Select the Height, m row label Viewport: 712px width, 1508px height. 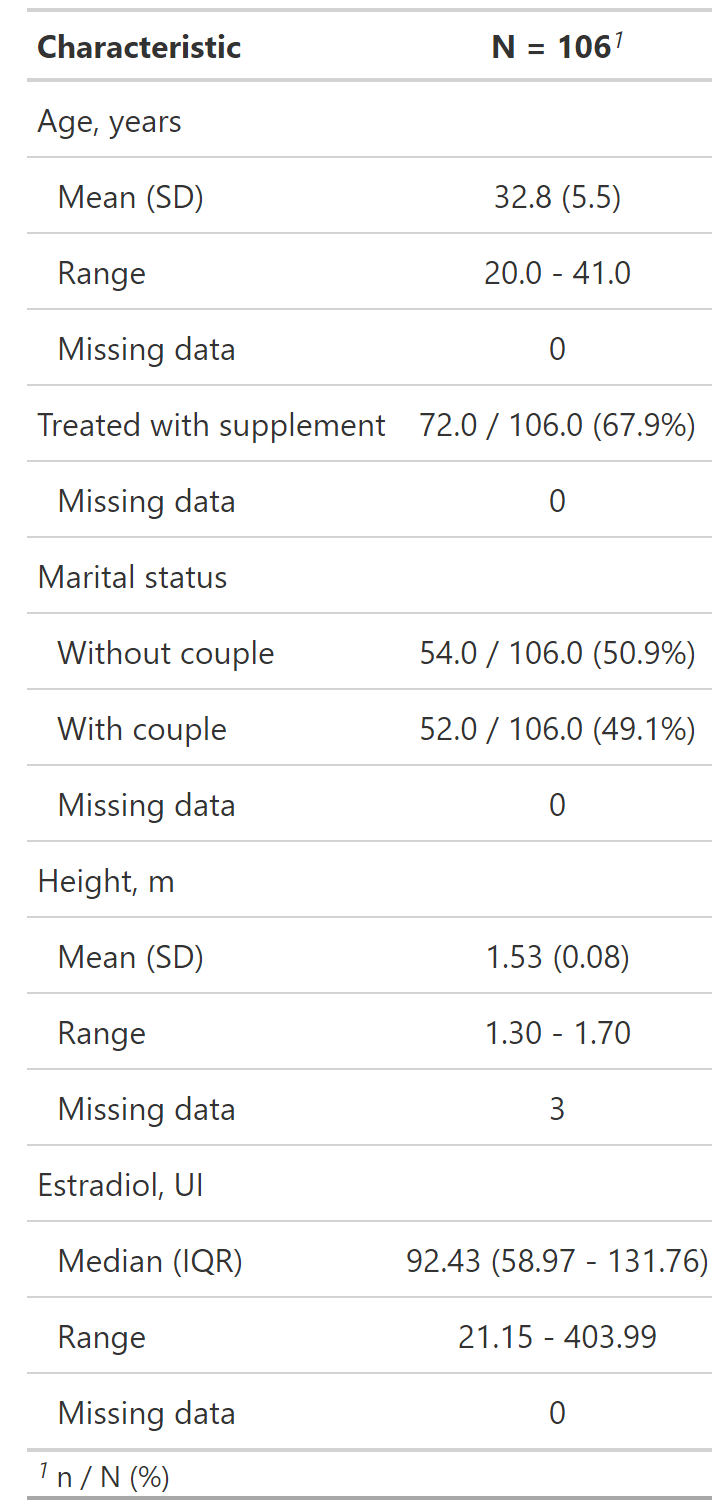pyautogui.click(x=106, y=882)
